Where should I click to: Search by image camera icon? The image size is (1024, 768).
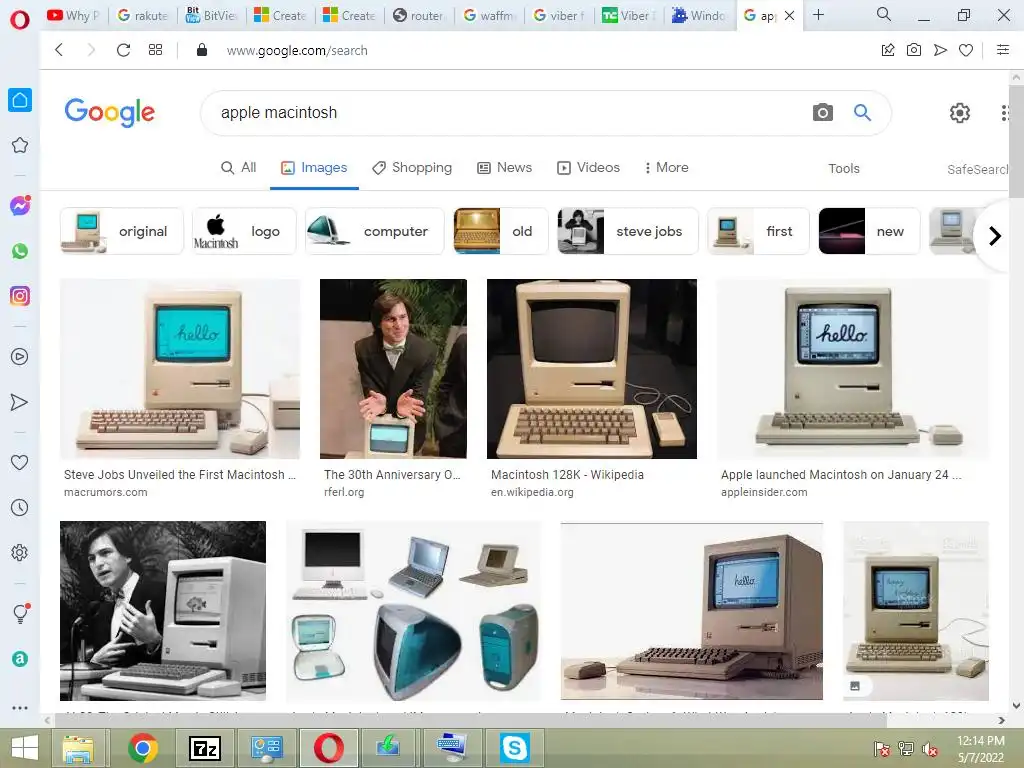(823, 112)
